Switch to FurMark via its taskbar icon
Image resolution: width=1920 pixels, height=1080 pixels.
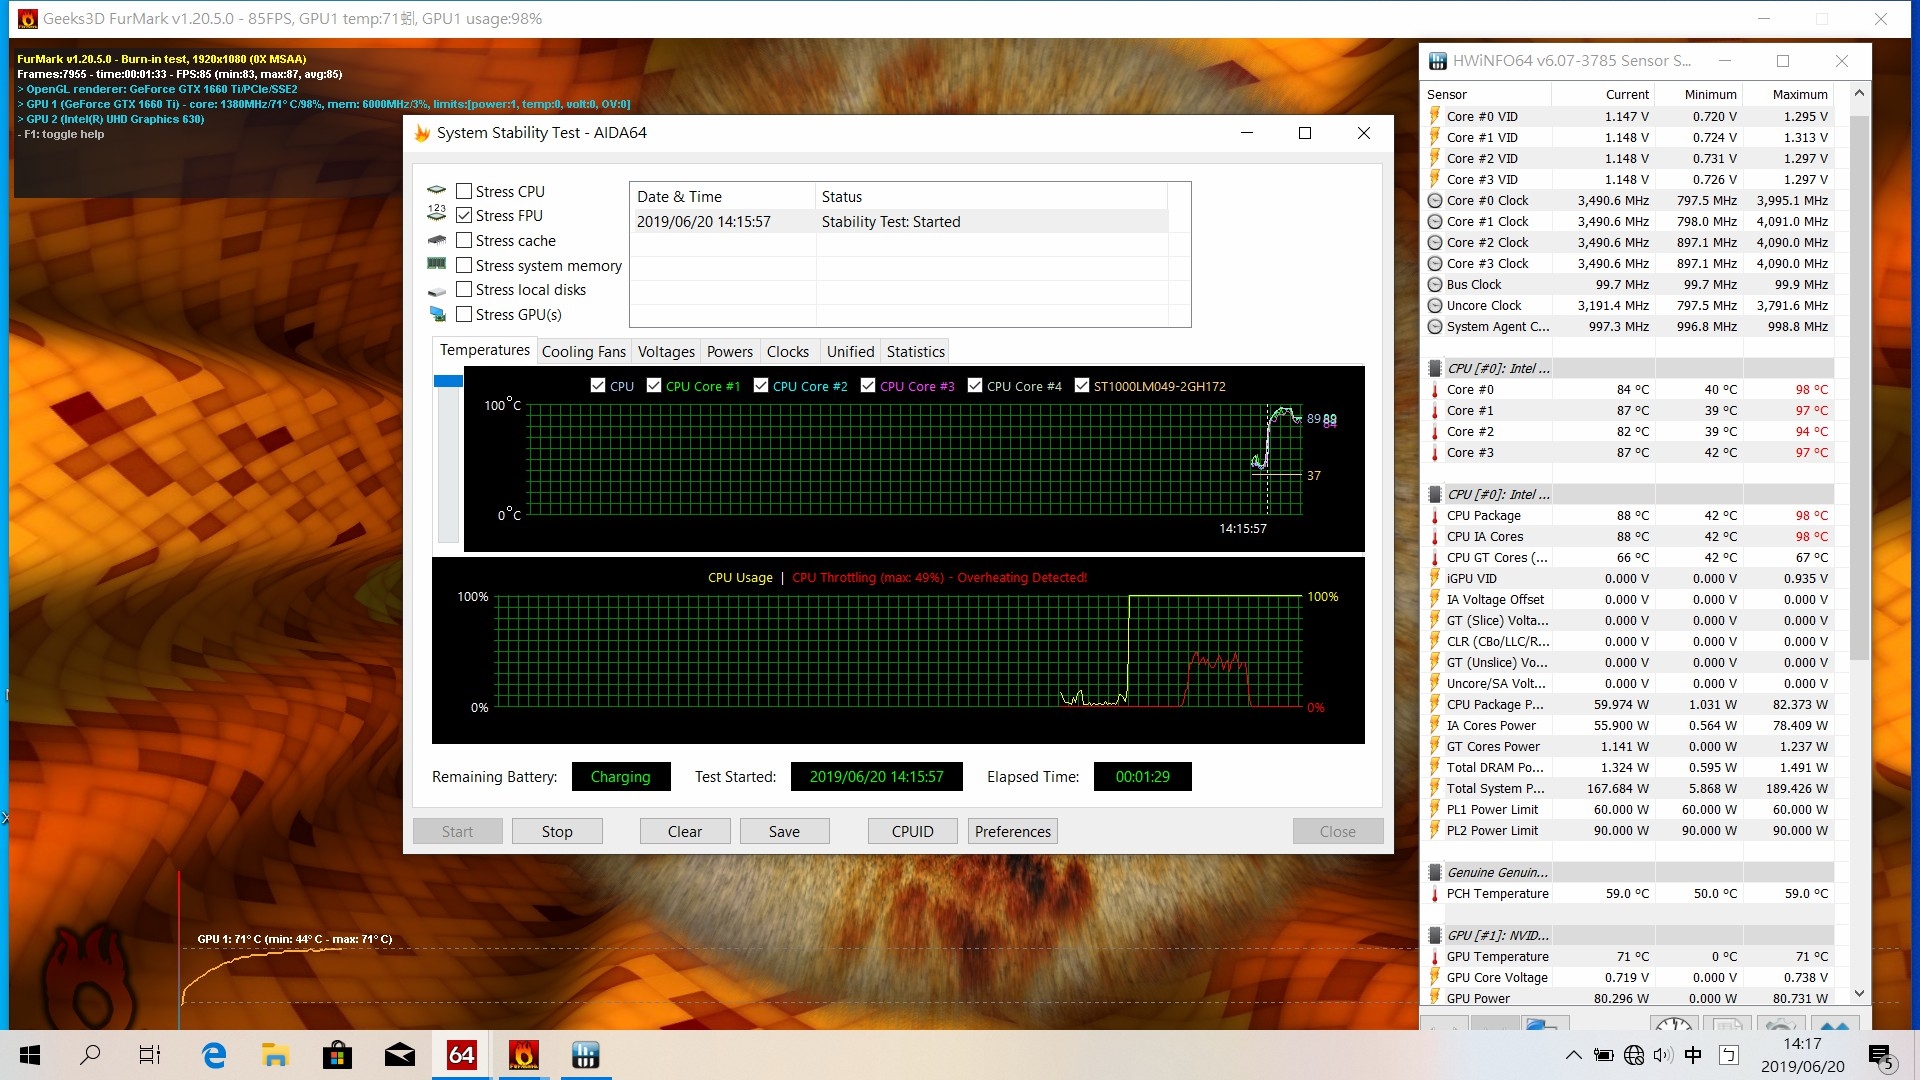[x=523, y=1055]
